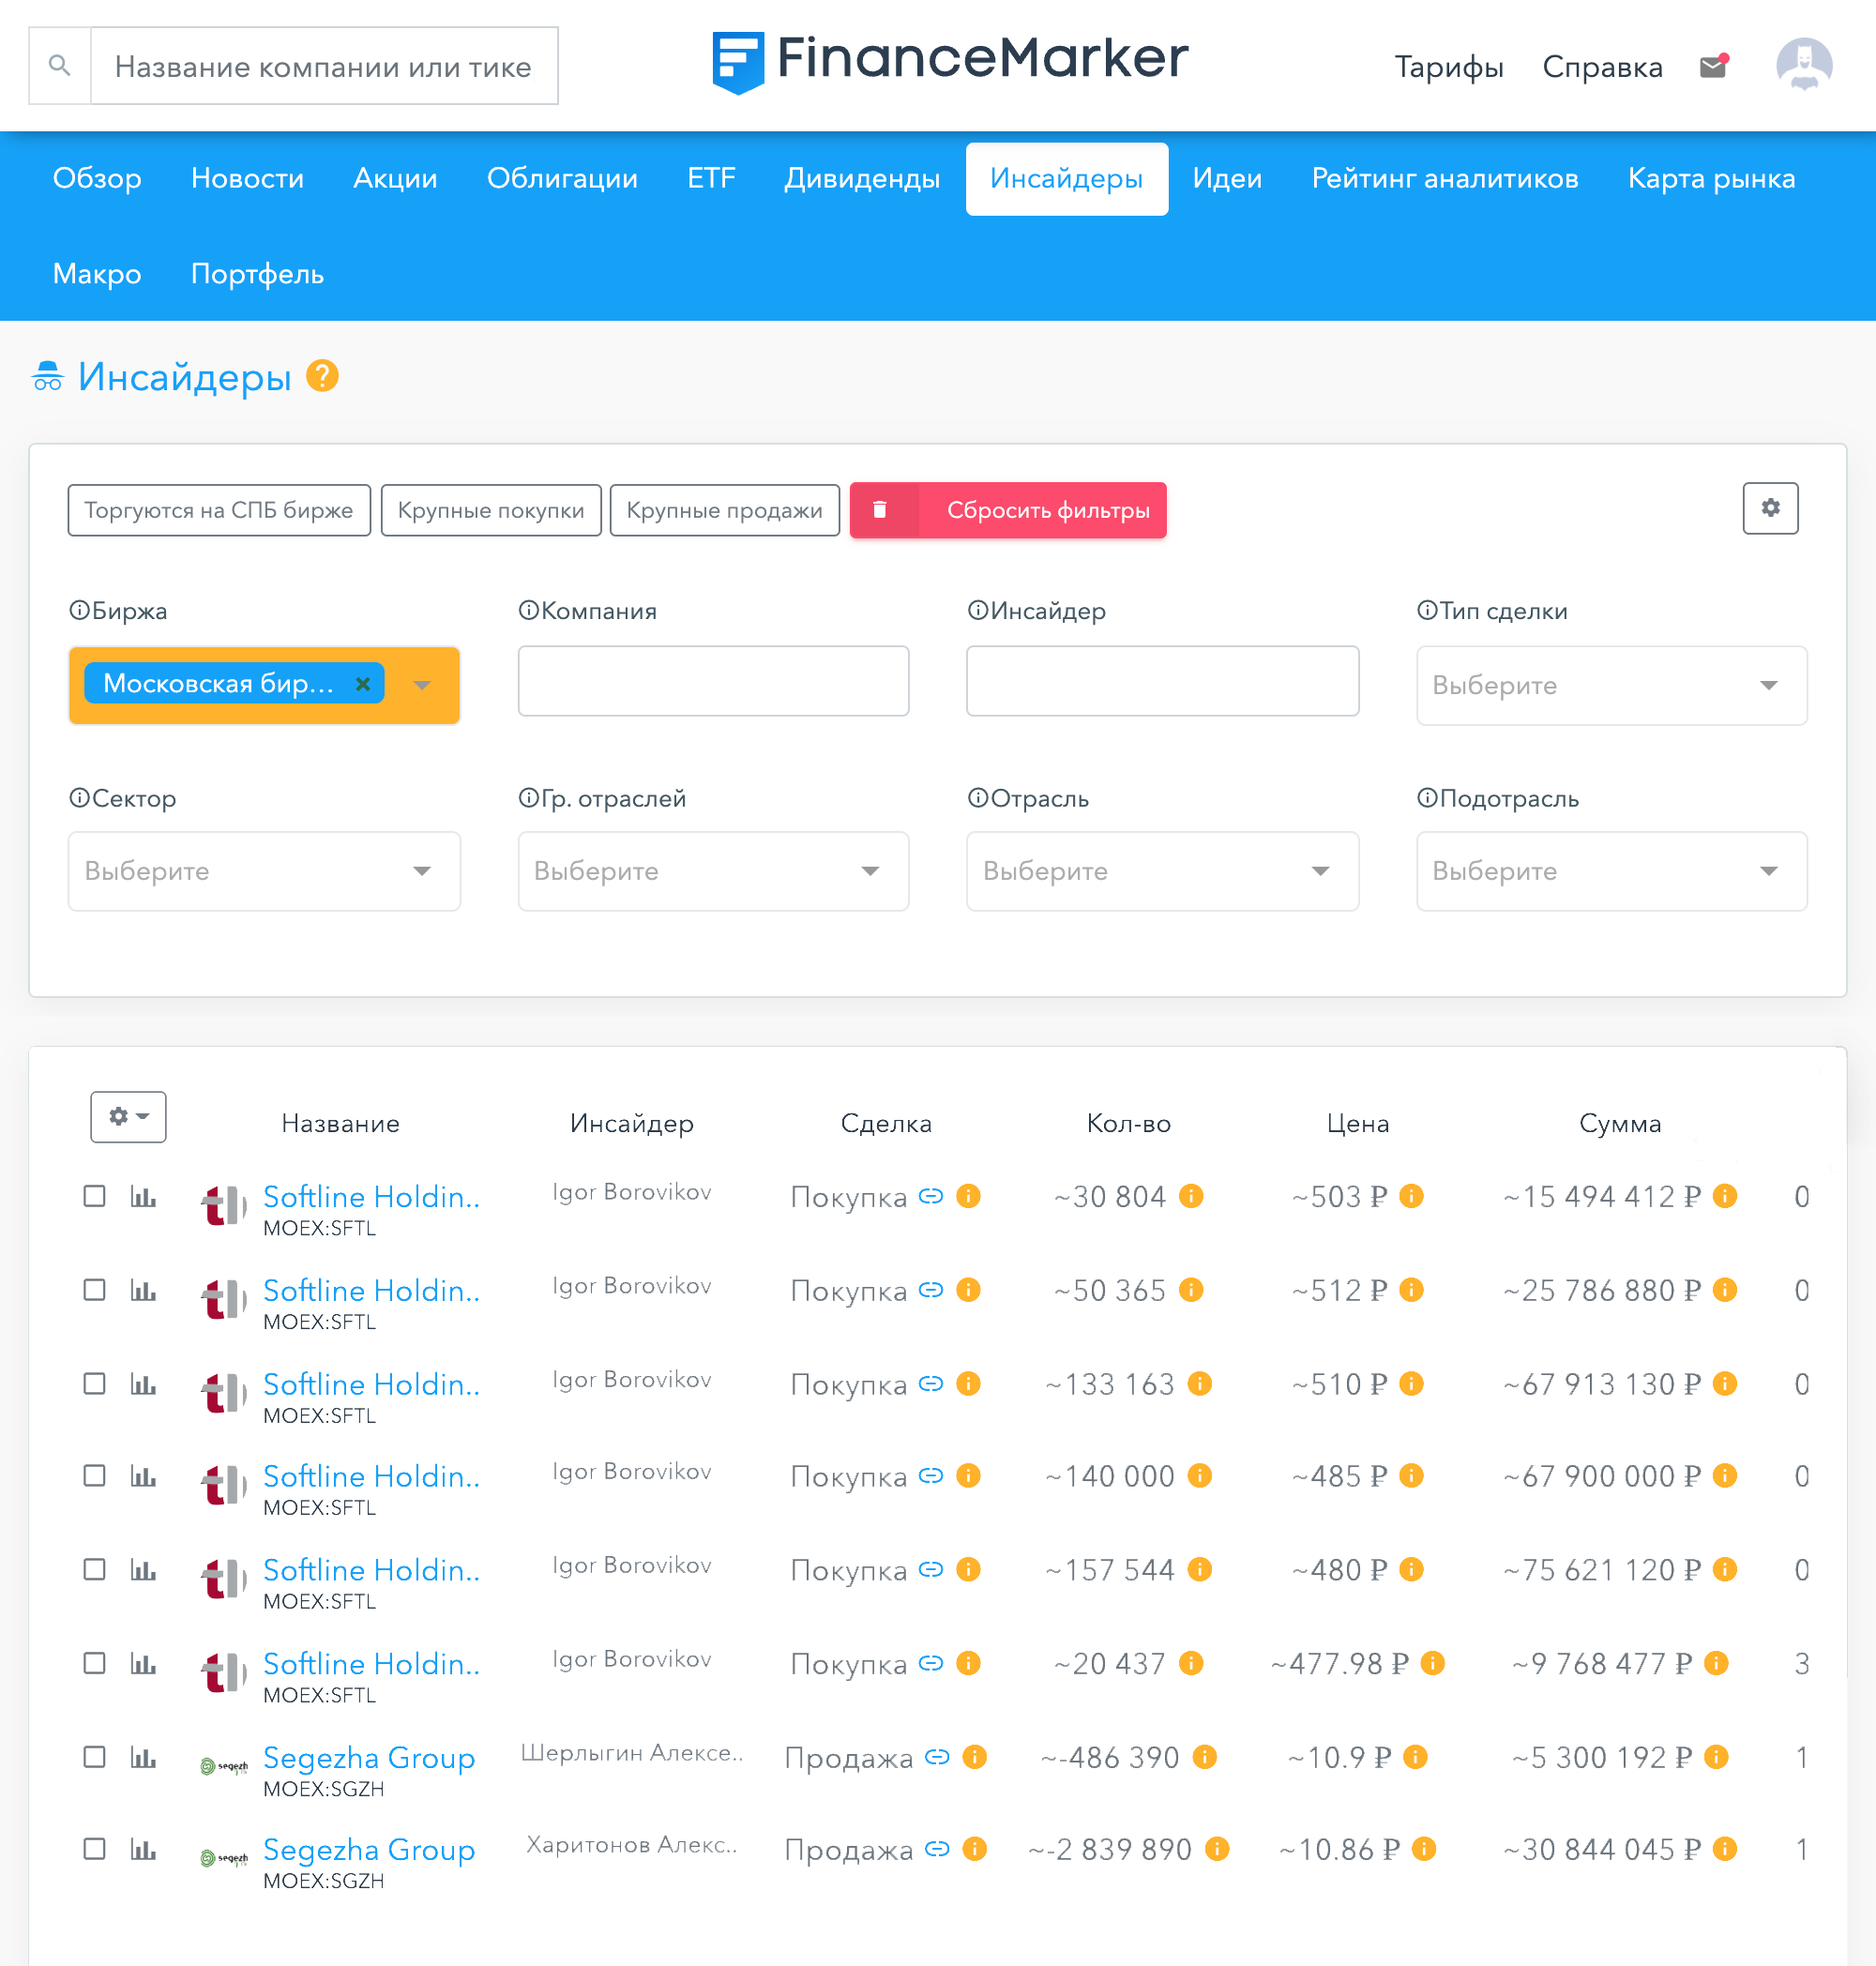Go to the Обзор tab
The image size is (1876, 1966).
97,179
